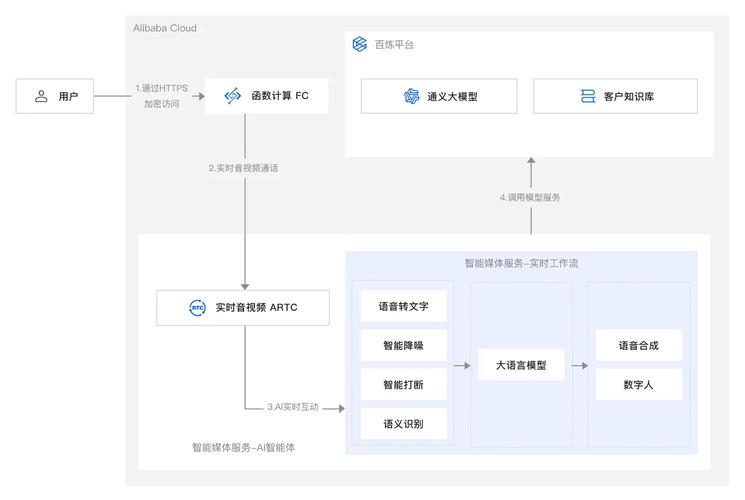Select the 函数计算 FC box
Screen dimensions: 745x500
[x=267, y=96]
